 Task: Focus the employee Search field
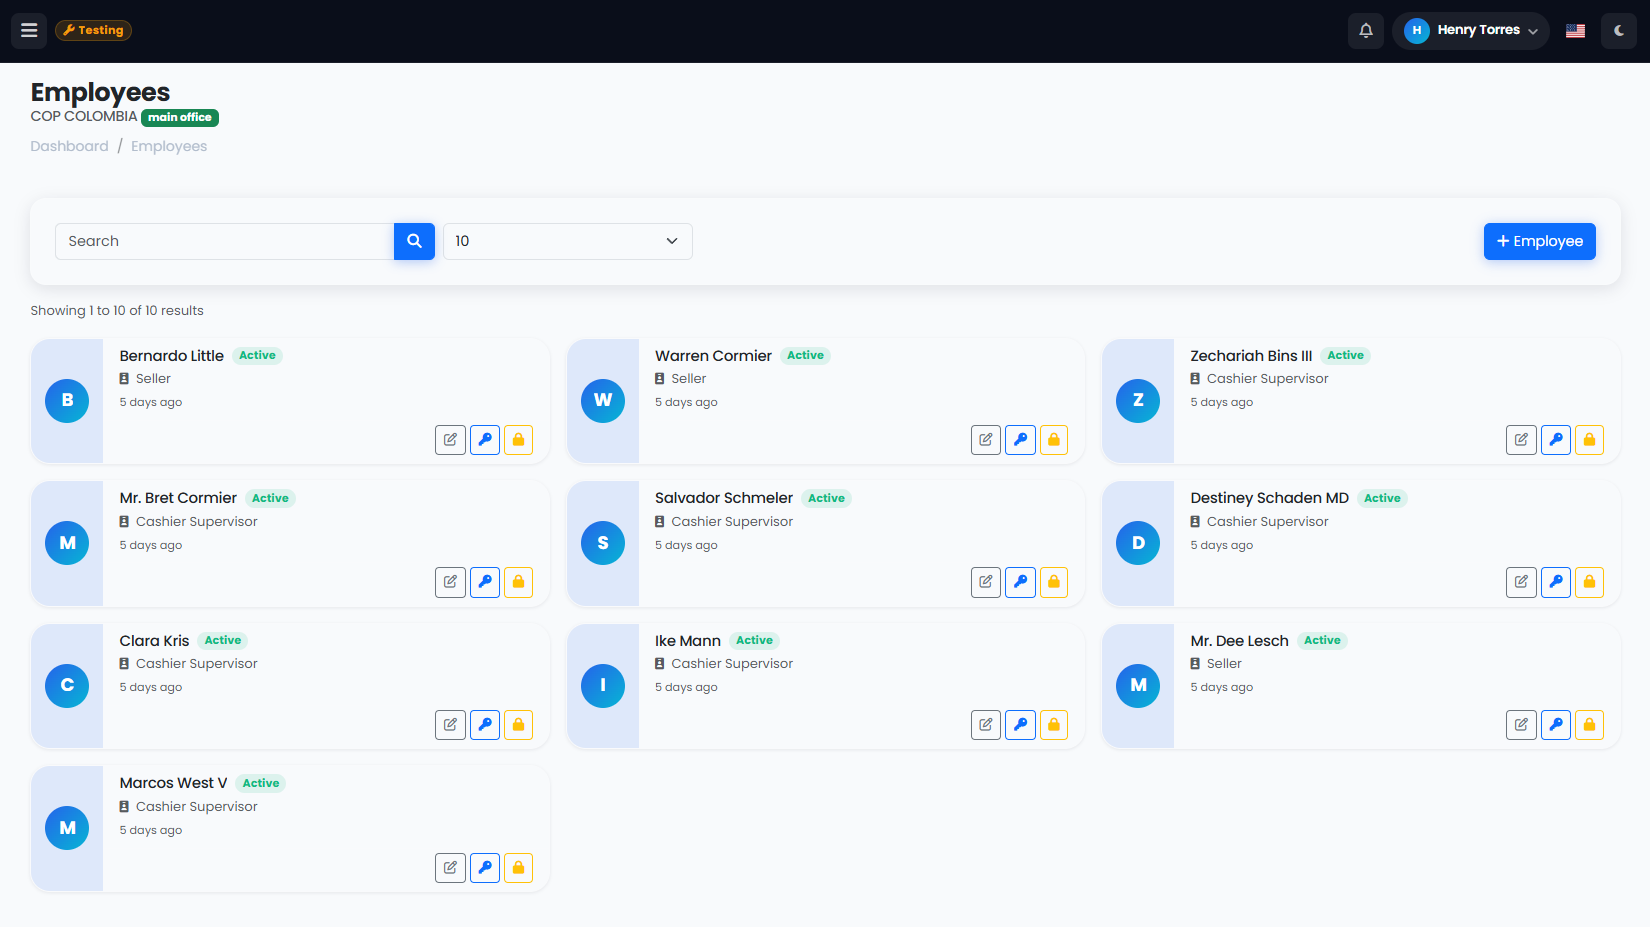click(x=225, y=241)
